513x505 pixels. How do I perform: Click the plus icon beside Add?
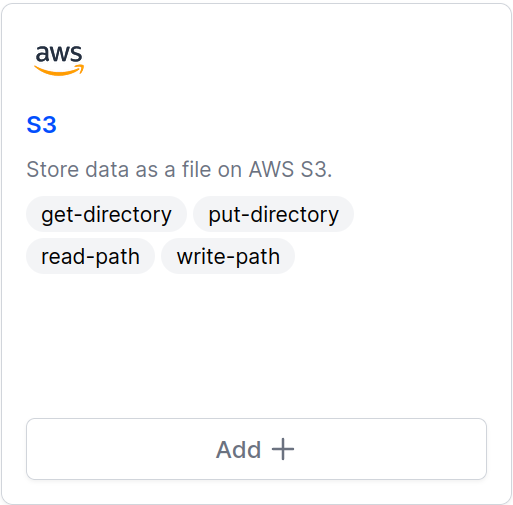pos(283,449)
